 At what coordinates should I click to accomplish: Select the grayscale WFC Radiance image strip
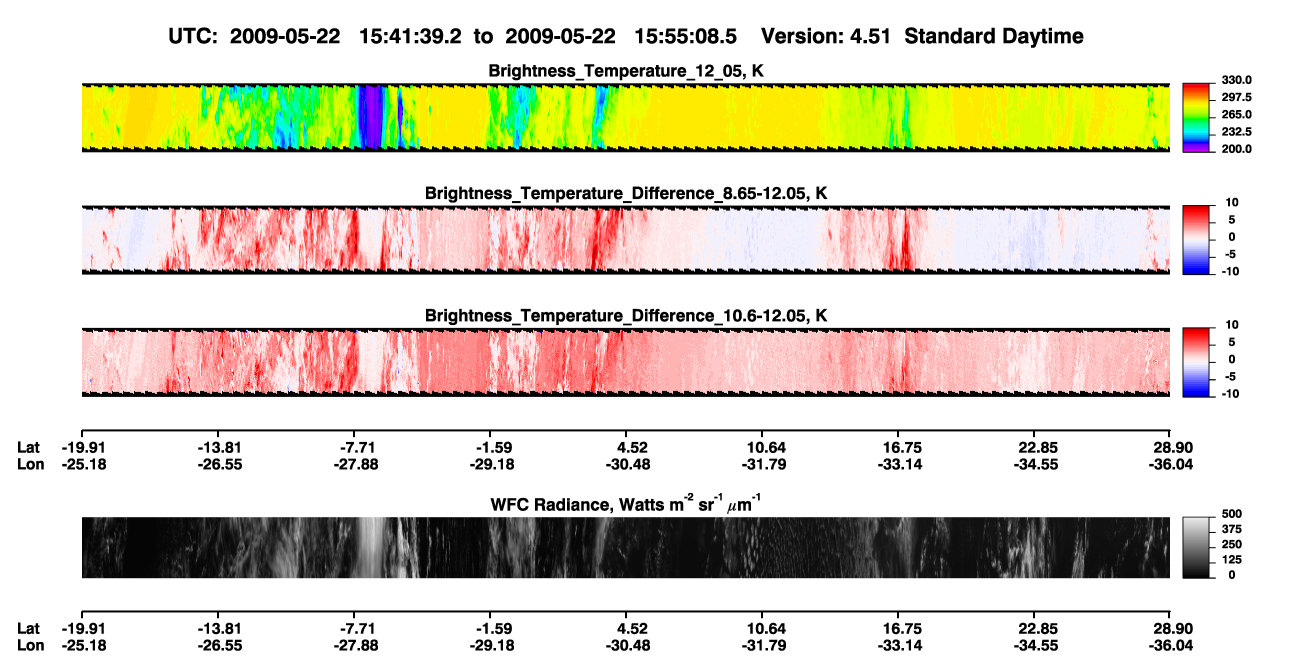625,547
